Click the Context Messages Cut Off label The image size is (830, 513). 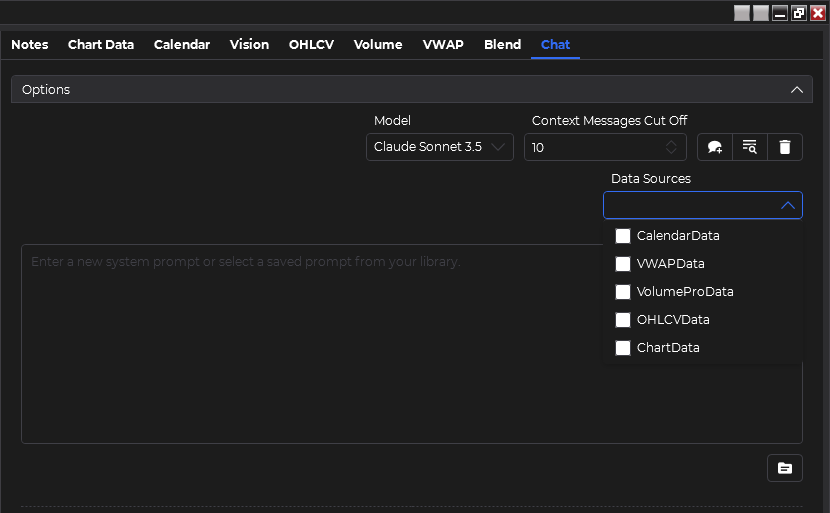(609, 121)
